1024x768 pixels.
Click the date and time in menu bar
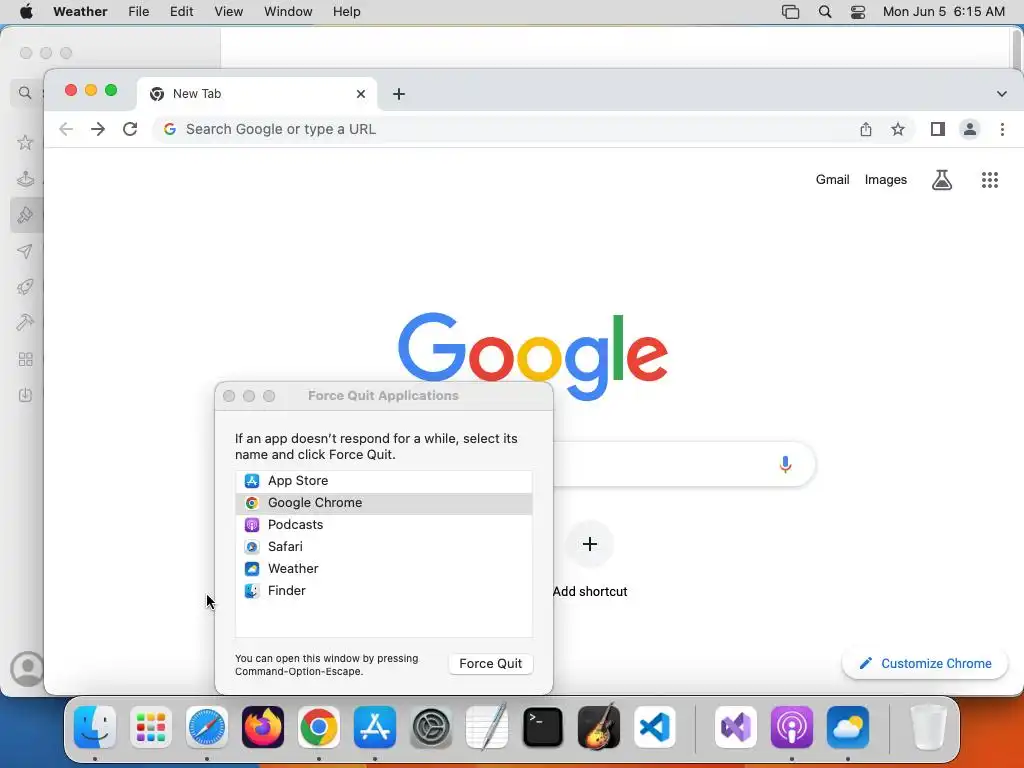[x=944, y=11]
